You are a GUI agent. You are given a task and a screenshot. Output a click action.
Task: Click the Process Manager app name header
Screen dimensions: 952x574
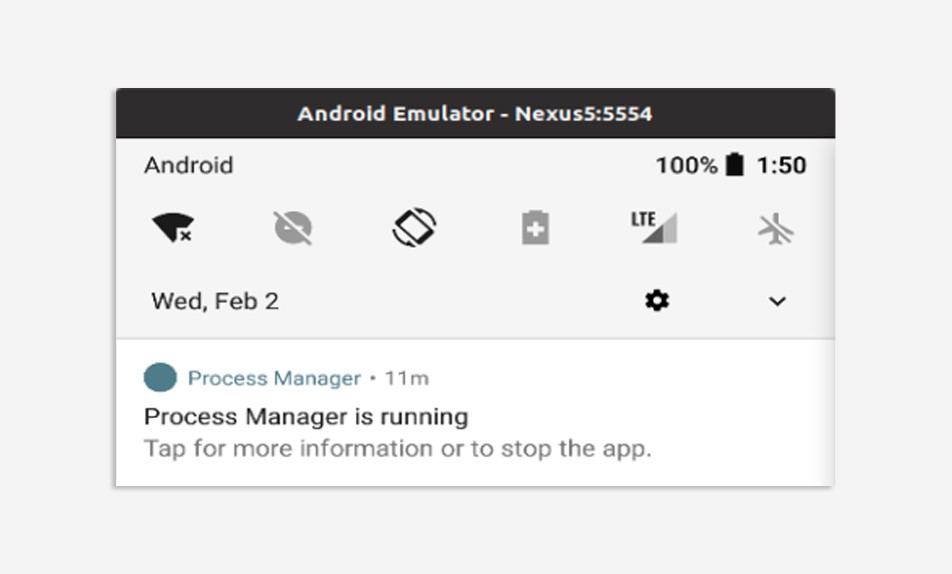click(x=274, y=378)
